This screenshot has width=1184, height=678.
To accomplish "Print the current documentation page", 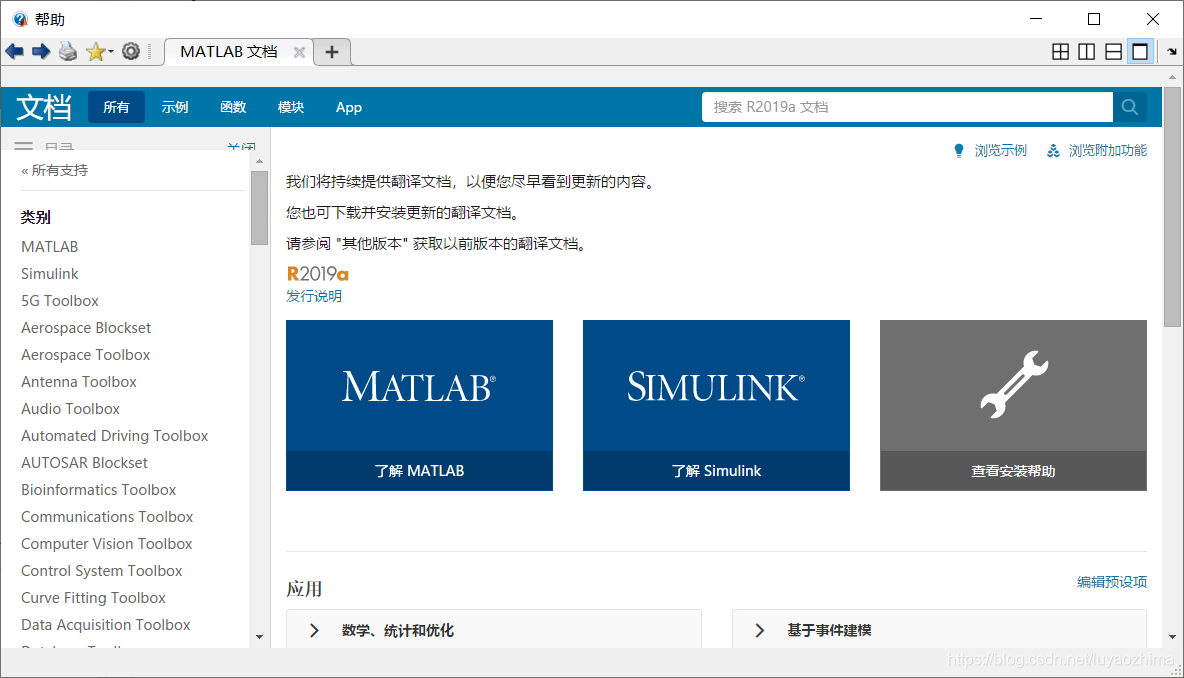I will point(67,51).
